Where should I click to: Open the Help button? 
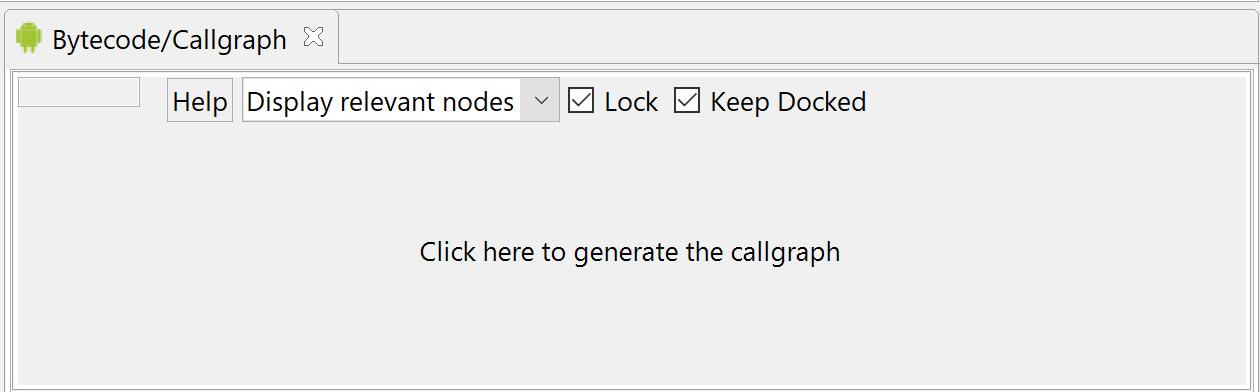coord(200,101)
